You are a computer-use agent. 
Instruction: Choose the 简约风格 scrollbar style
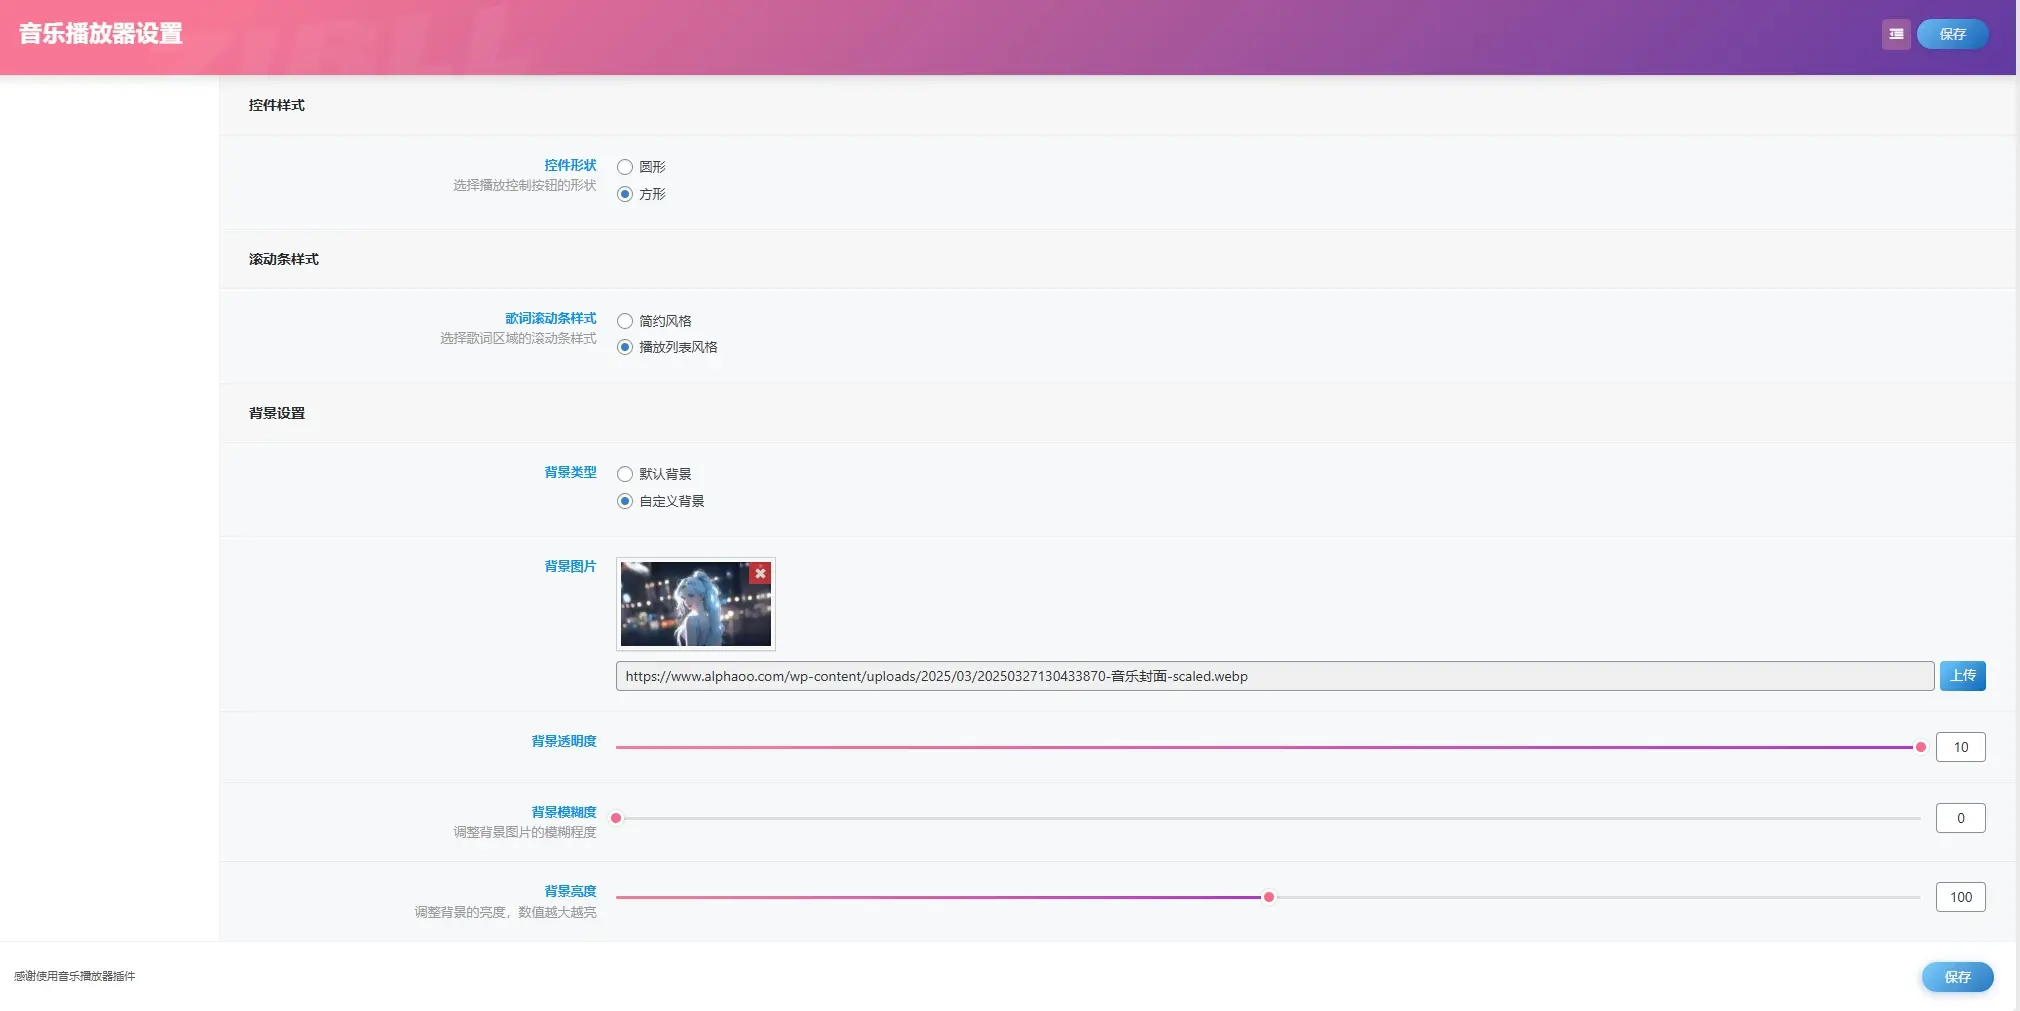[x=625, y=321]
